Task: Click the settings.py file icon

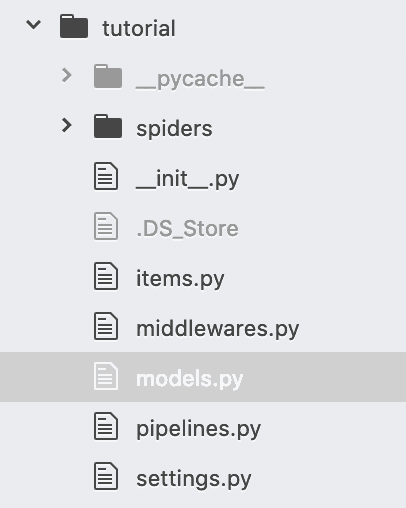Action: point(106,476)
